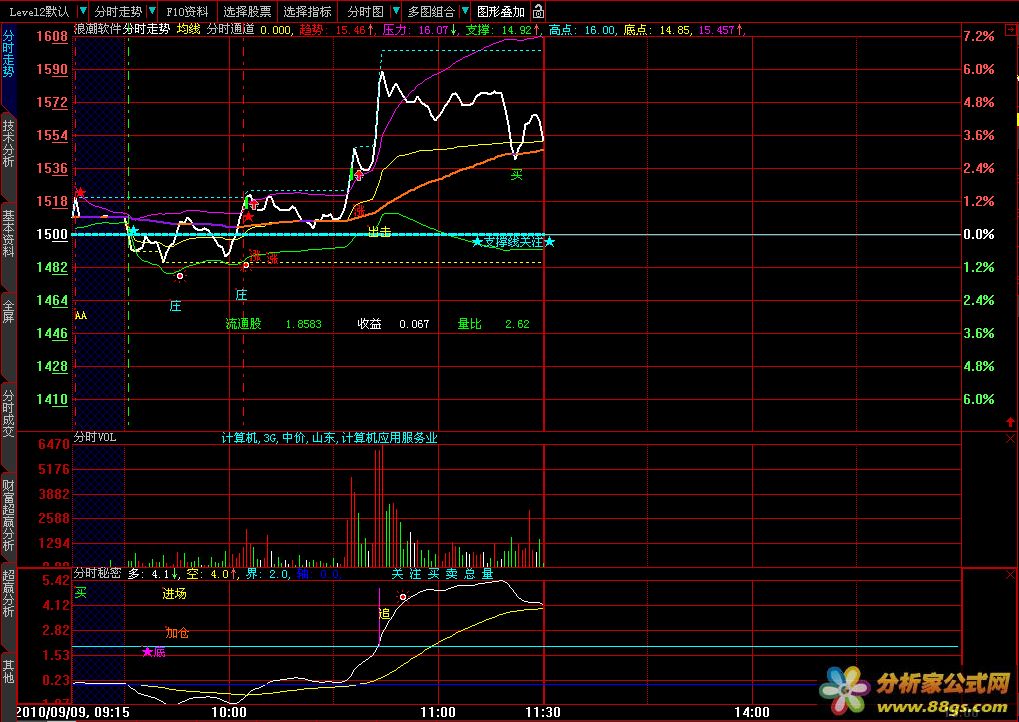Viewport: 1019px width, 722px height.
Task: Click the 0.0% right axis label
Action: pos(979,234)
